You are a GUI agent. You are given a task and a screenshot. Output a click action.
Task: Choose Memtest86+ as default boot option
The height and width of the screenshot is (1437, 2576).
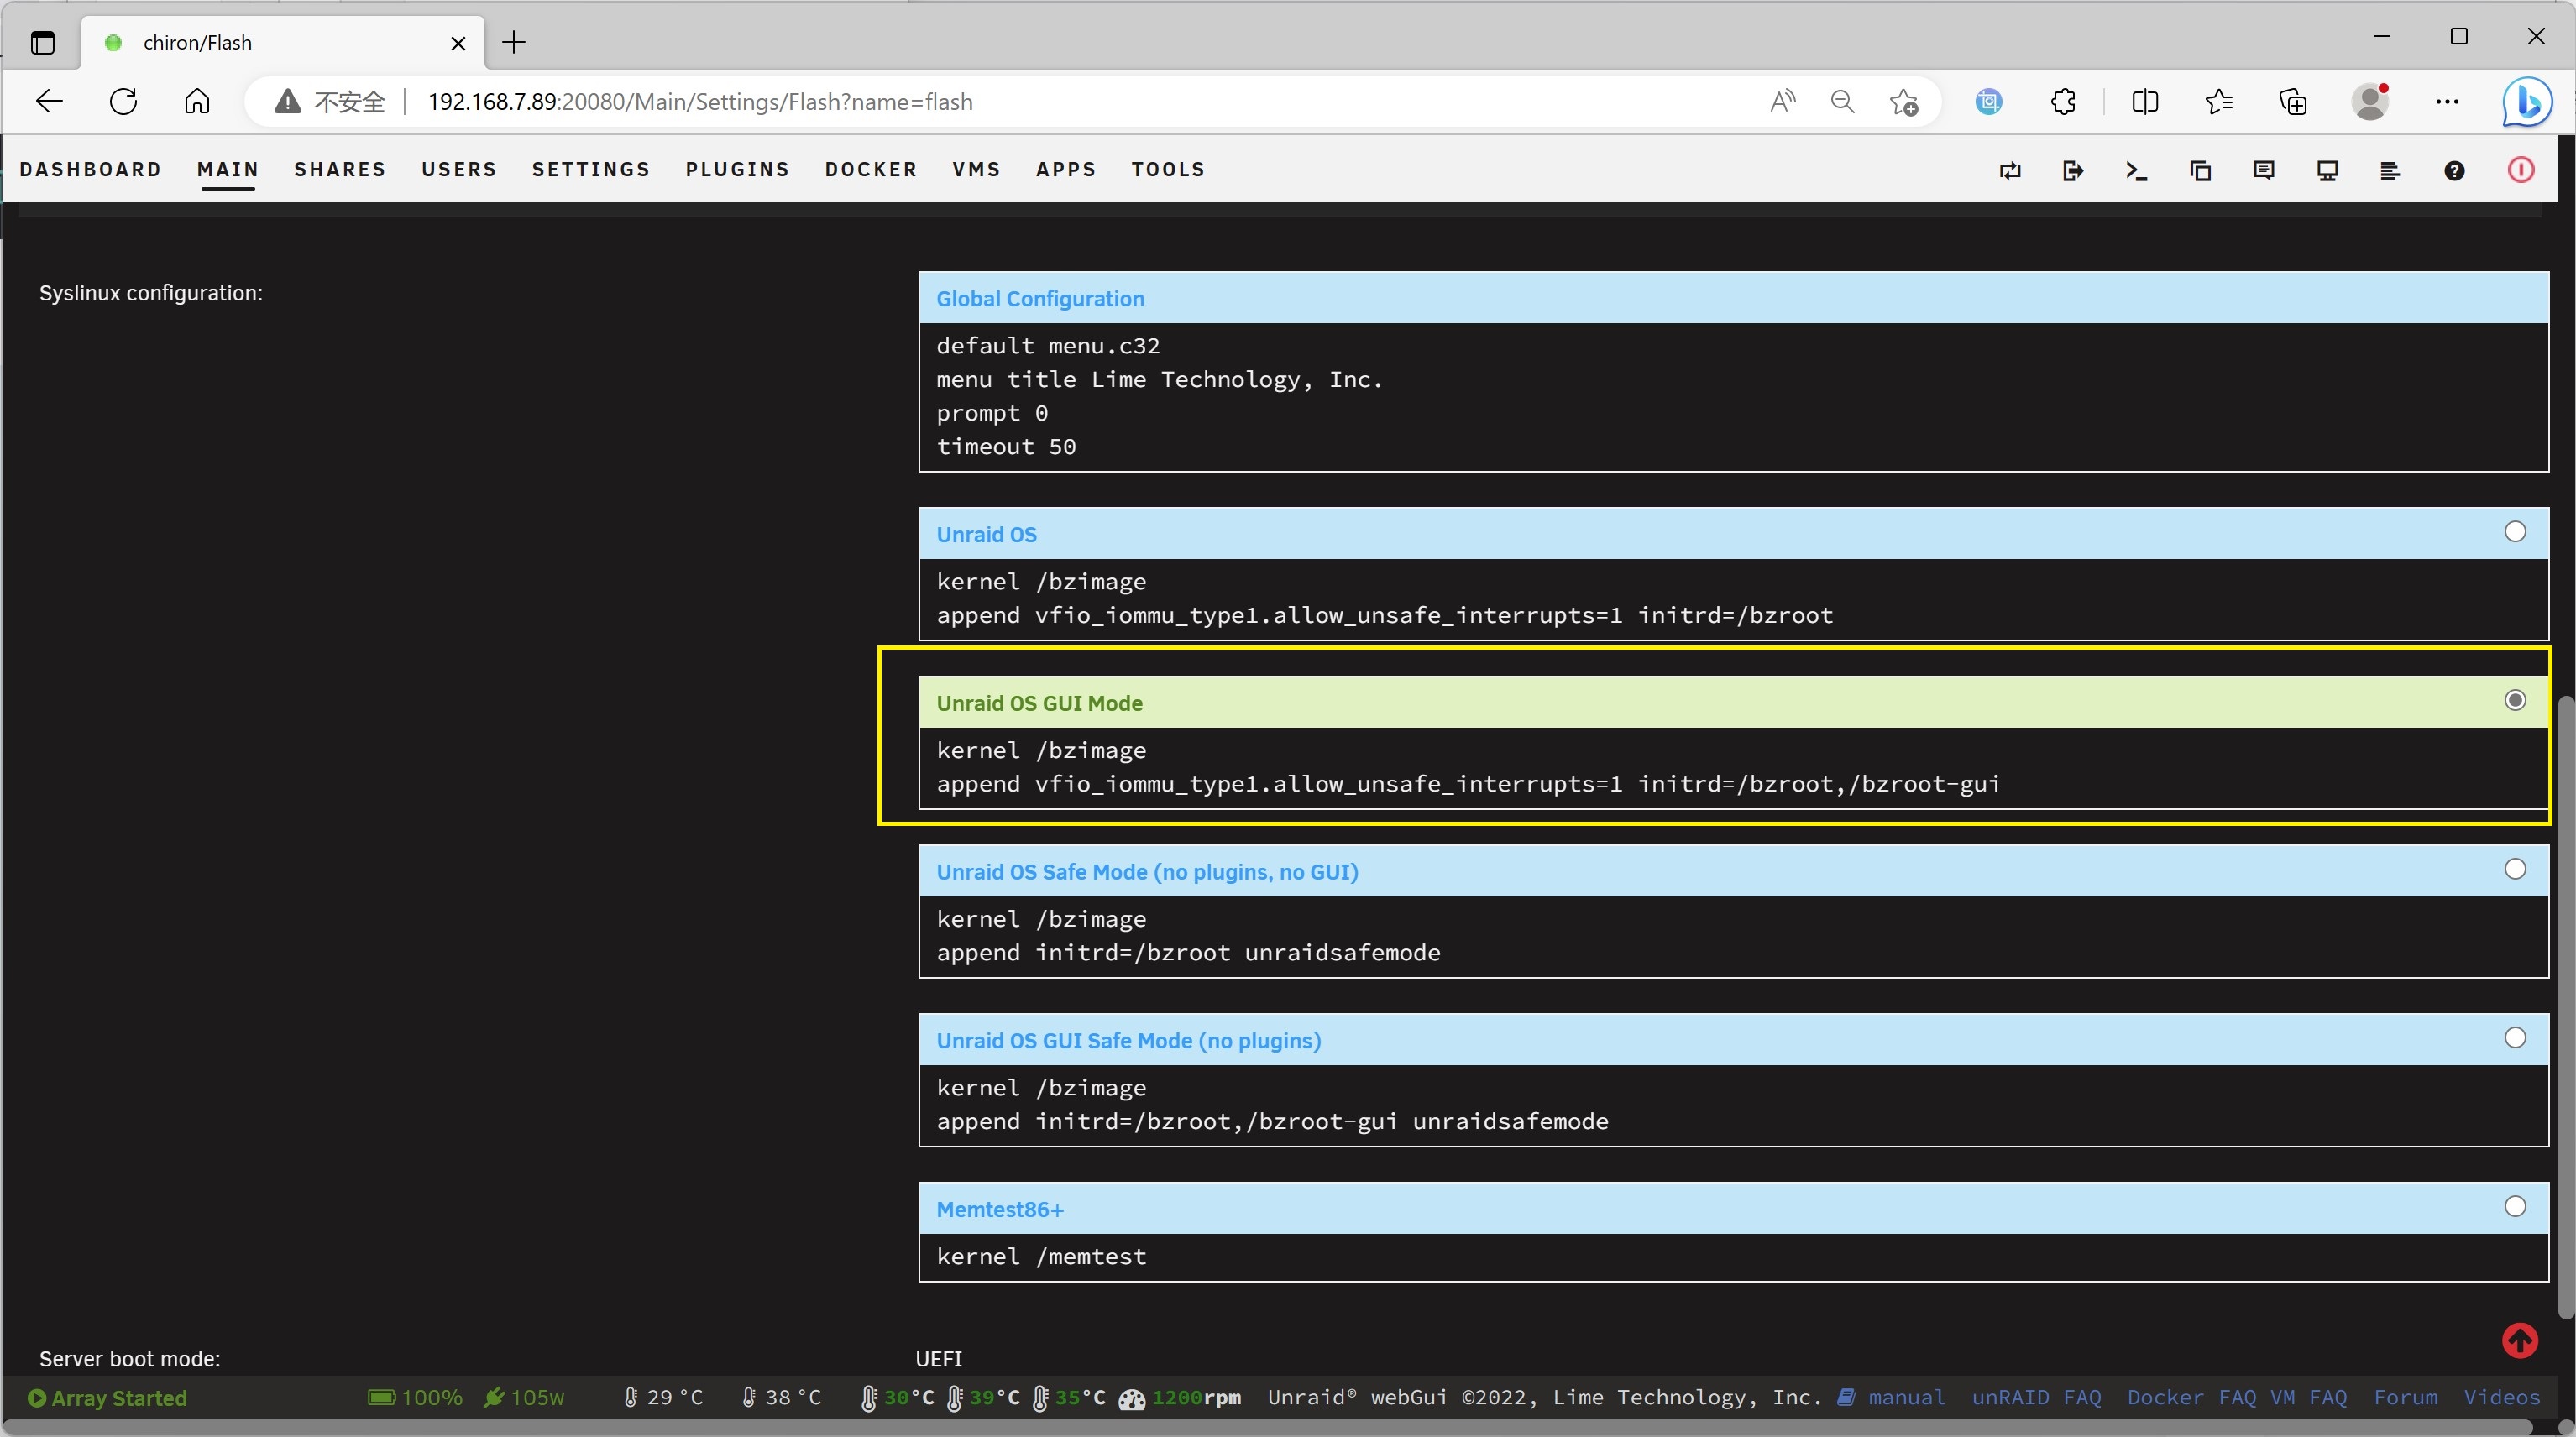[x=2515, y=1207]
